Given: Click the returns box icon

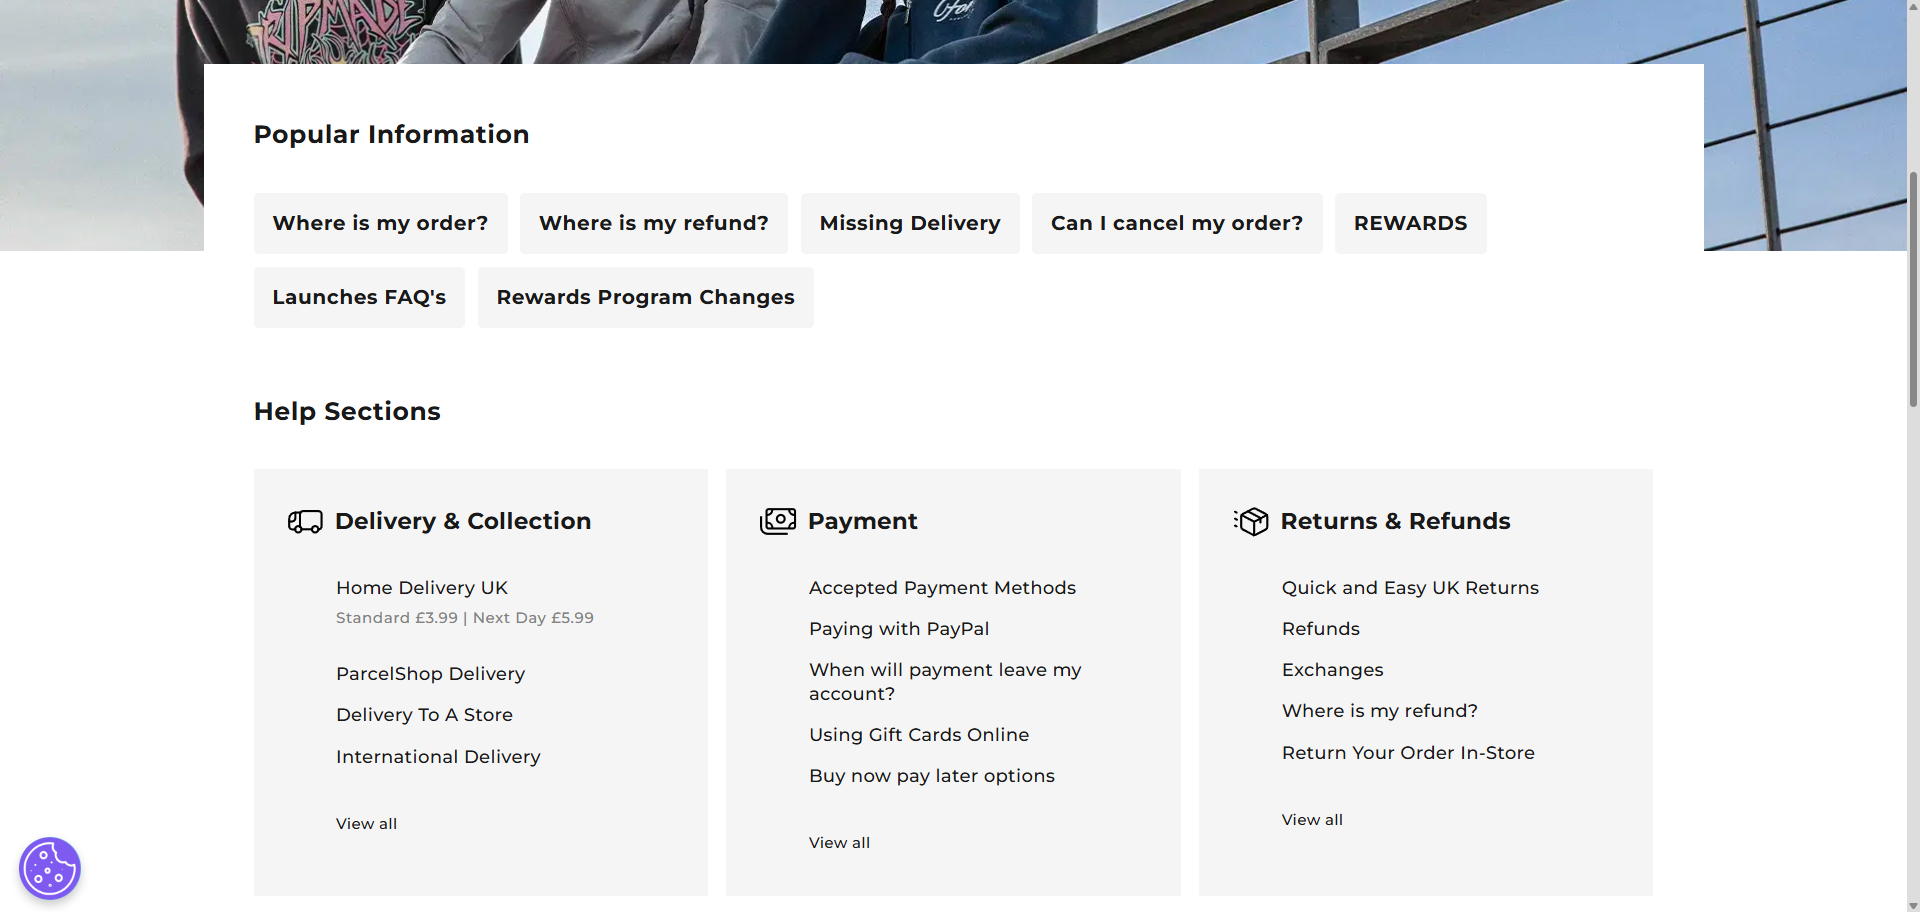Looking at the screenshot, I should (x=1251, y=521).
